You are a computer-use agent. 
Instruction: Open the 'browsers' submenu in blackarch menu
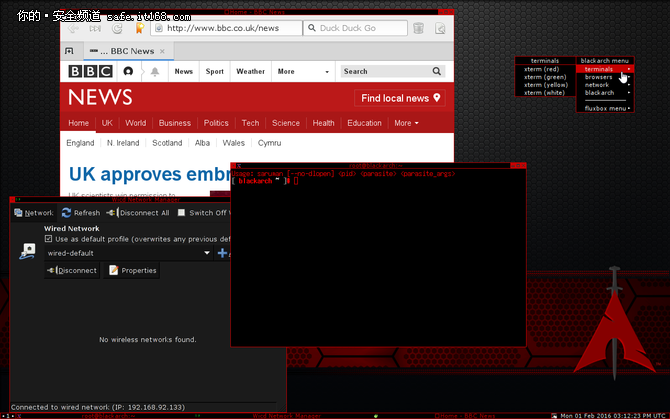tap(599, 77)
